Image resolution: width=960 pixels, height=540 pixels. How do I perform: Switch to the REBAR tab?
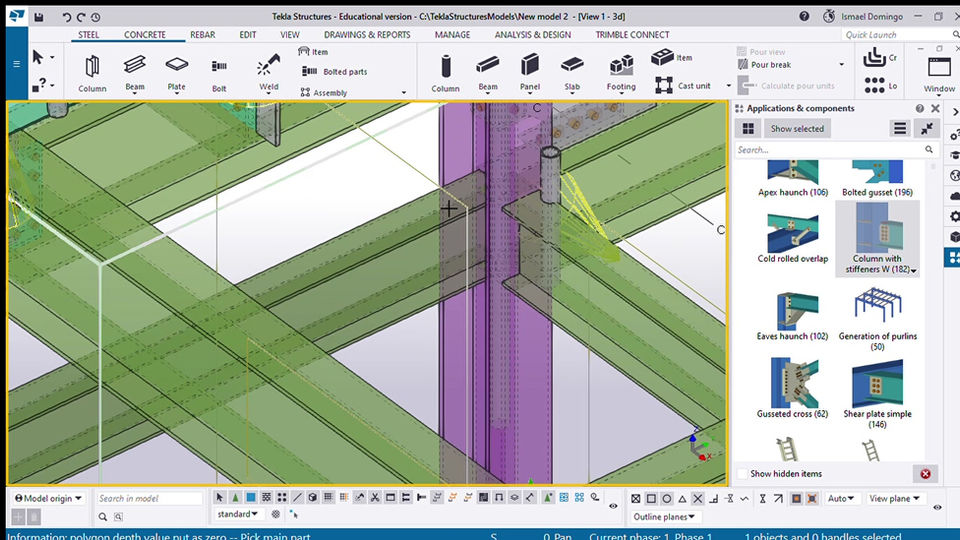pos(203,35)
